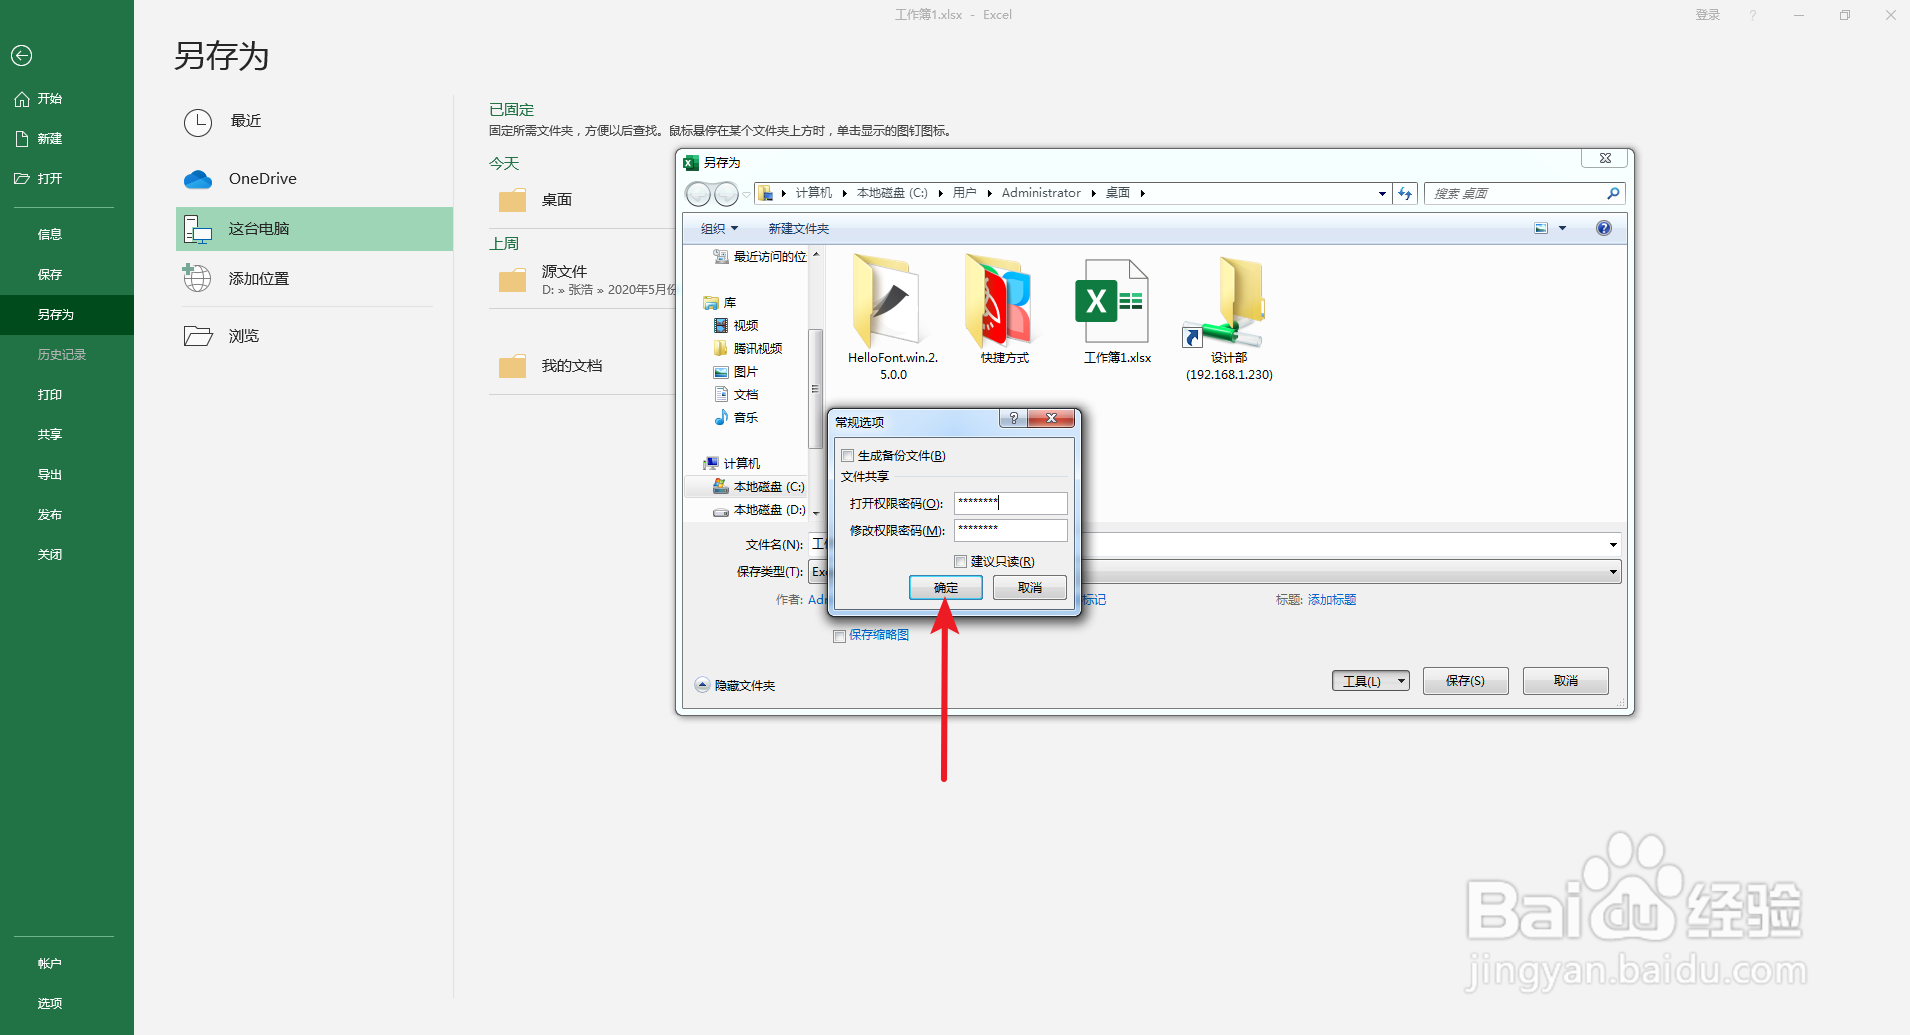This screenshot has height=1035, width=1910.
Task: Select 腾讯视频 in library tree
Action: point(748,349)
